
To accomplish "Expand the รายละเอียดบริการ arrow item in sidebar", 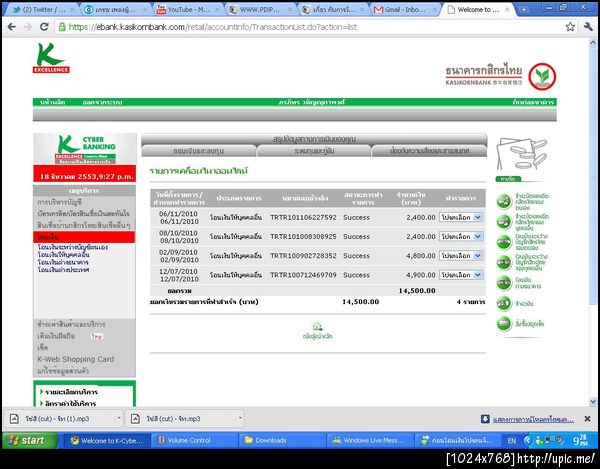I will point(69,392).
